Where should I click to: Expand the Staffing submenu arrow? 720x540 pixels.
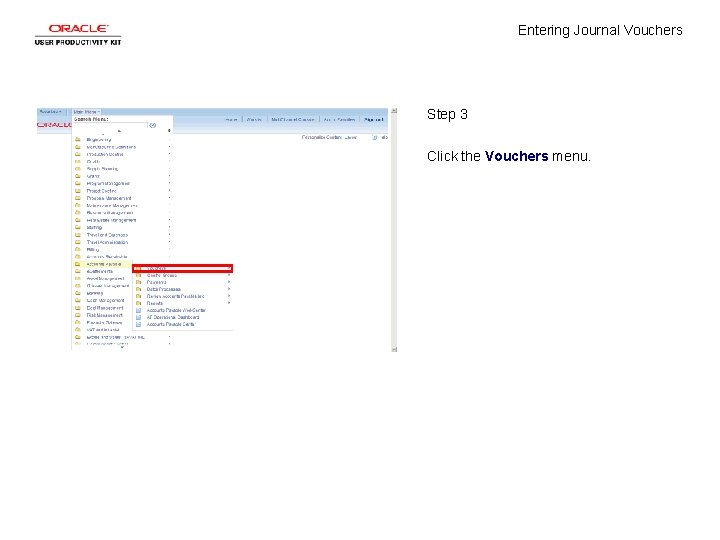coord(169,227)
